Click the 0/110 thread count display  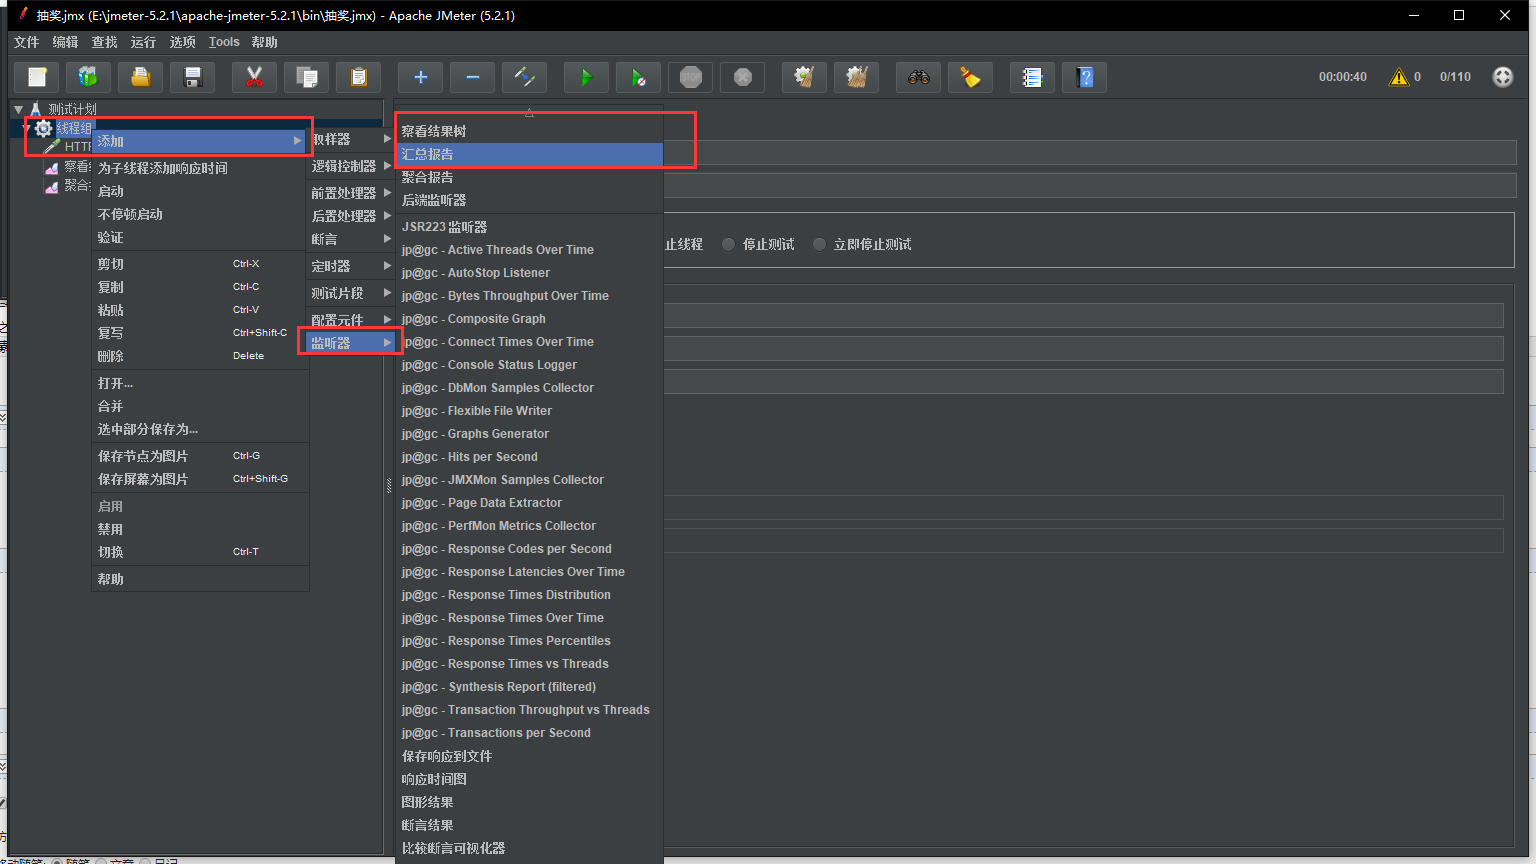tap(1455, 77)
